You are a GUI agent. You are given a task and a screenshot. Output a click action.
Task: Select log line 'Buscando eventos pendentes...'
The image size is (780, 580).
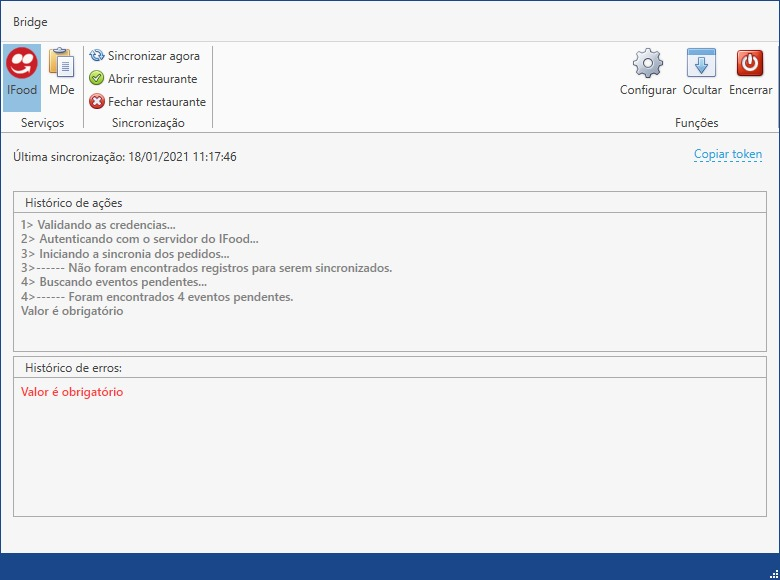coord(114,282)
